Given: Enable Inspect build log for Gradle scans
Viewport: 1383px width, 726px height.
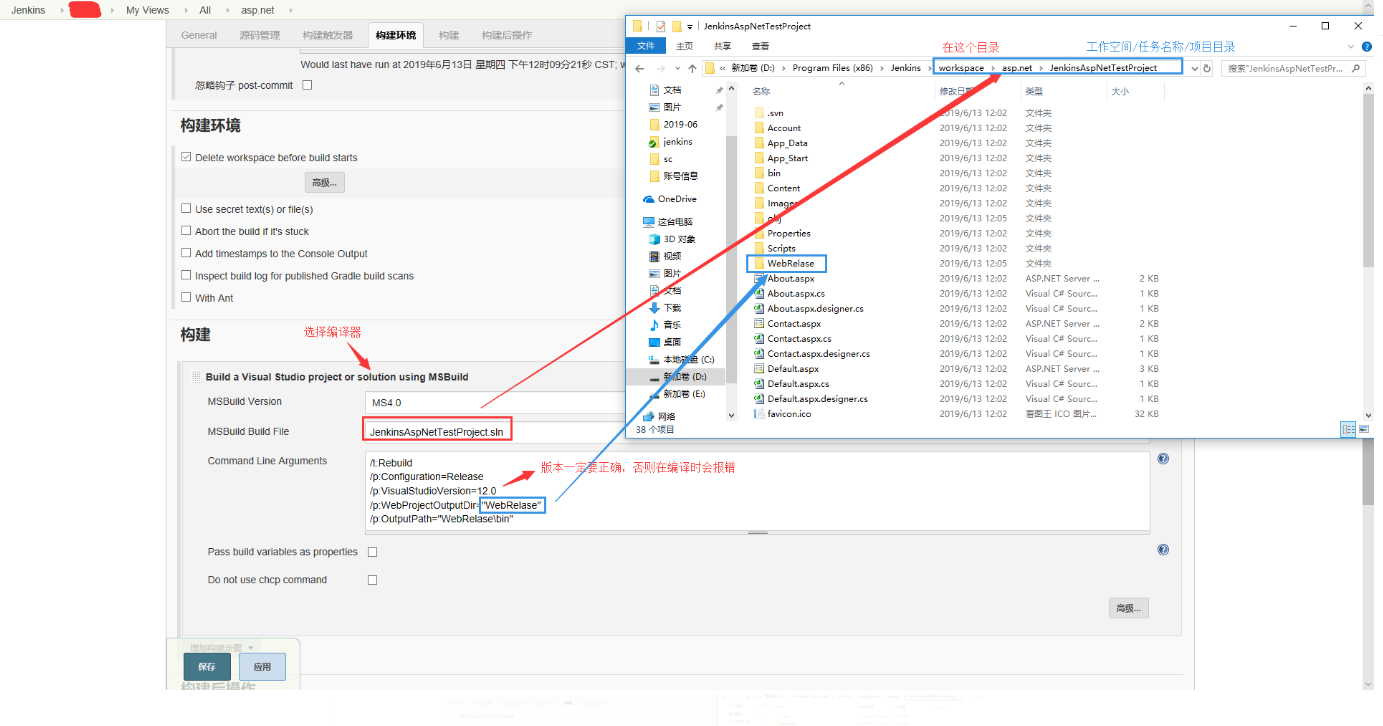Looking at the screenshot, I should coord(186,275).
